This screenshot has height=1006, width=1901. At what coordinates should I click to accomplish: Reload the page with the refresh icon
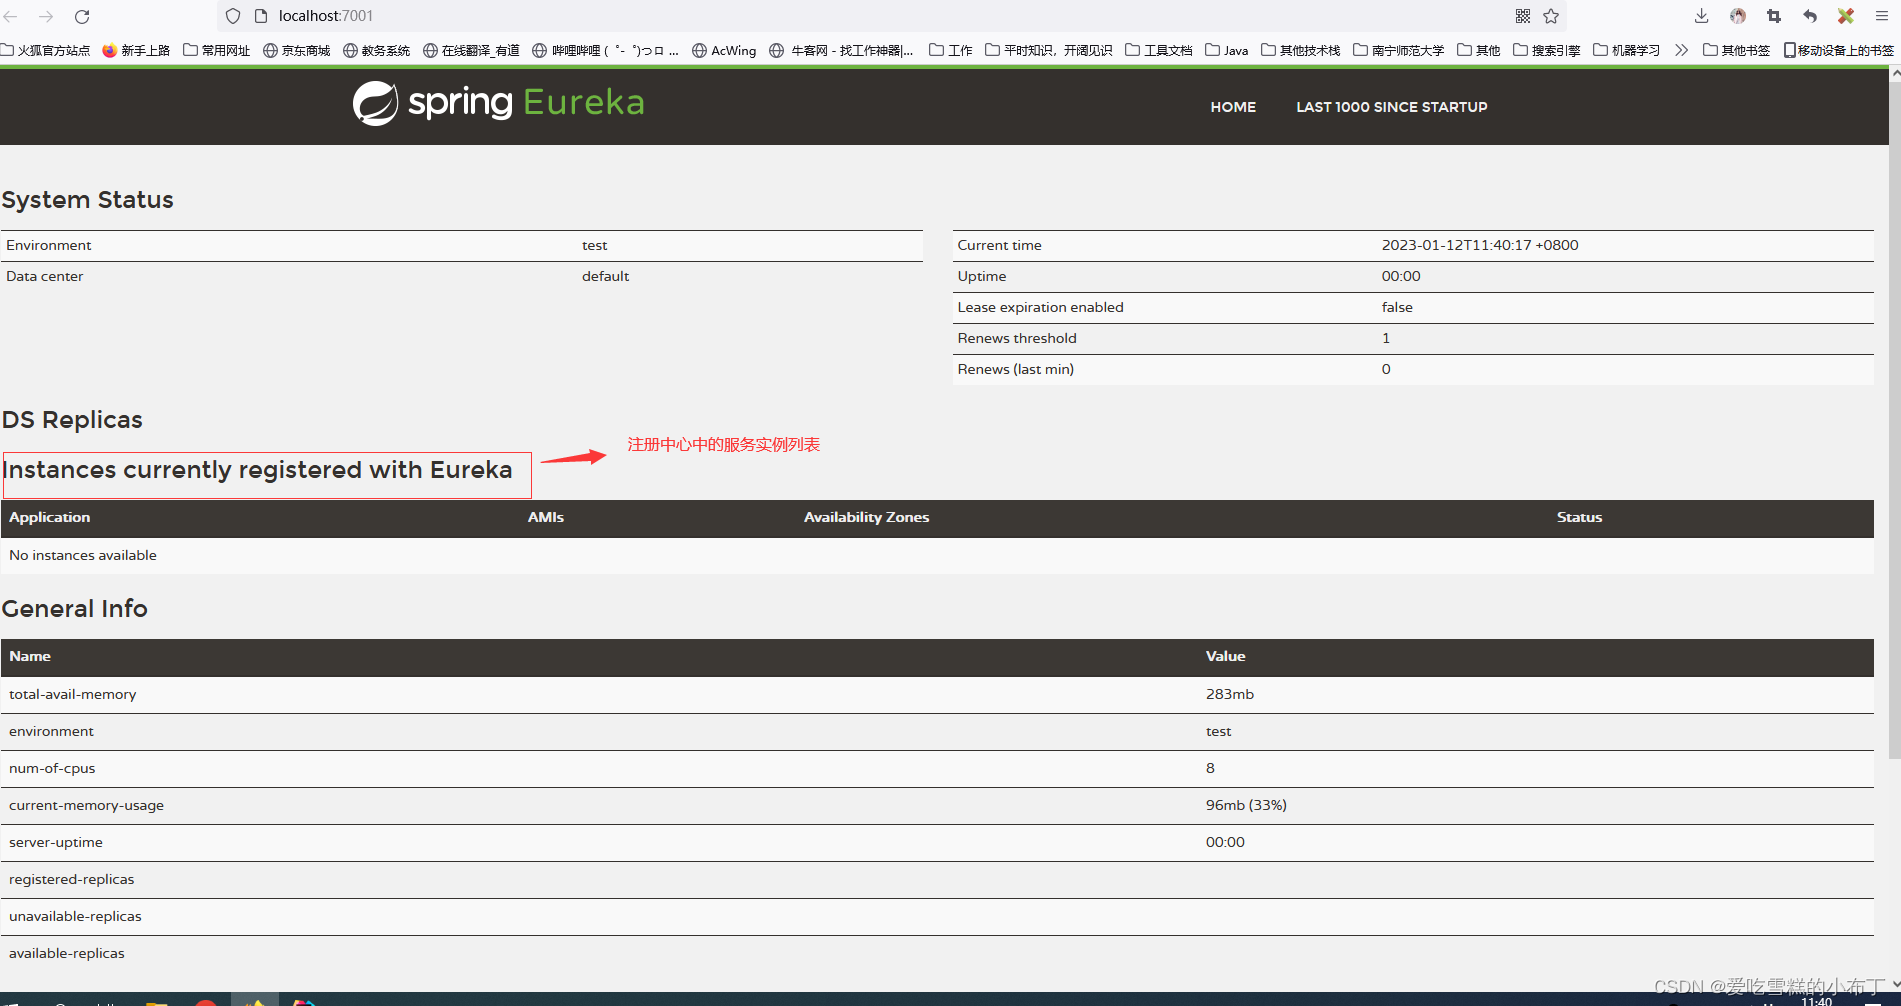click(82, 16)
